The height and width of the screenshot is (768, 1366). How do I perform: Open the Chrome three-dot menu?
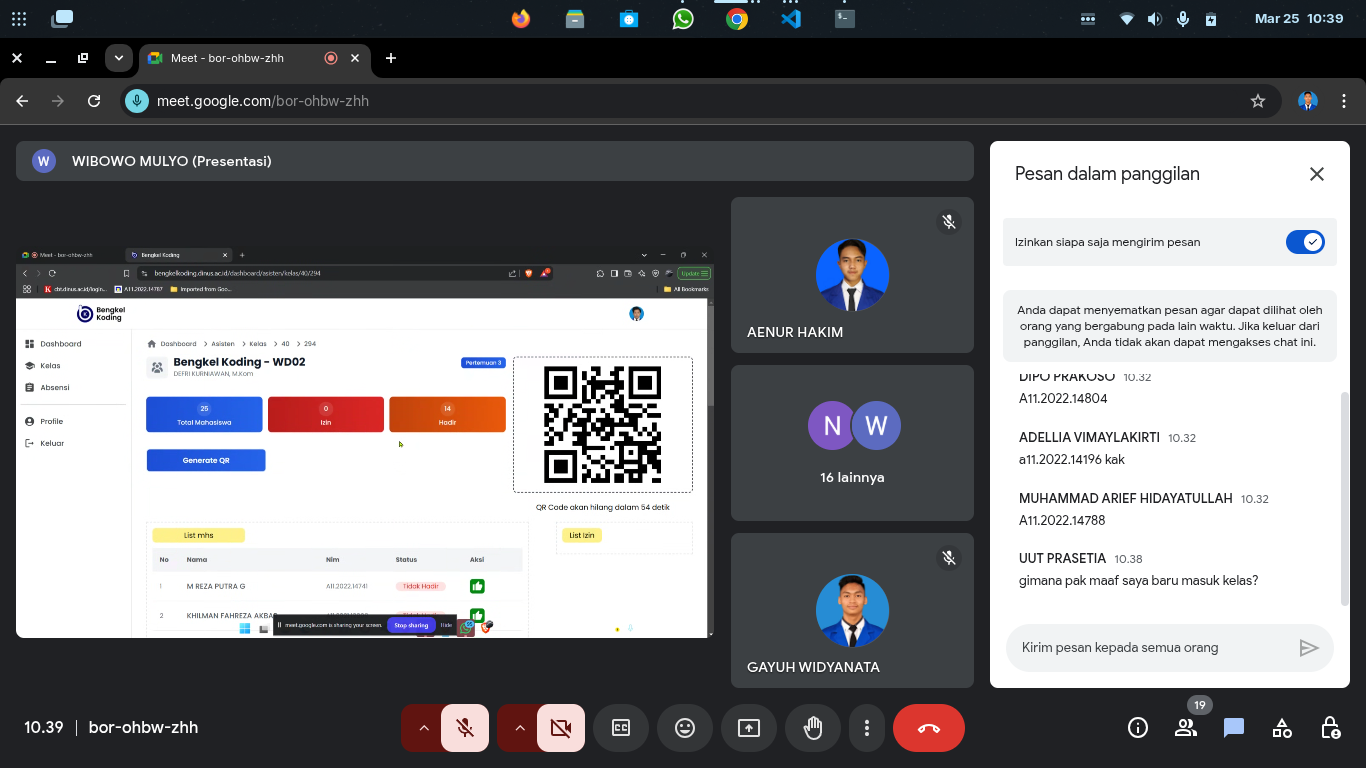tap(1345, 101)
